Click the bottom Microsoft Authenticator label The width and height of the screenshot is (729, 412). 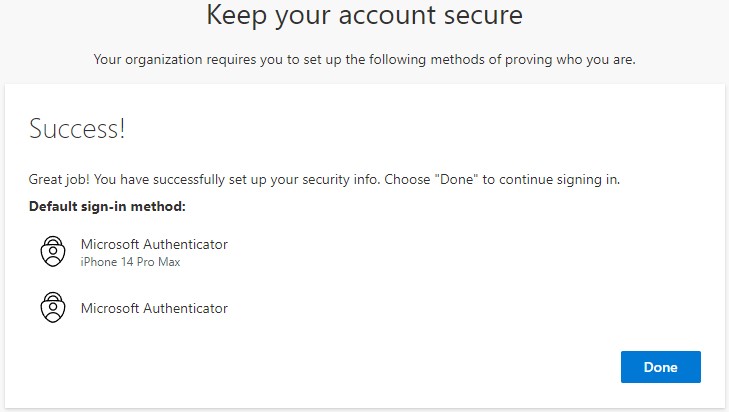(154, 308)
